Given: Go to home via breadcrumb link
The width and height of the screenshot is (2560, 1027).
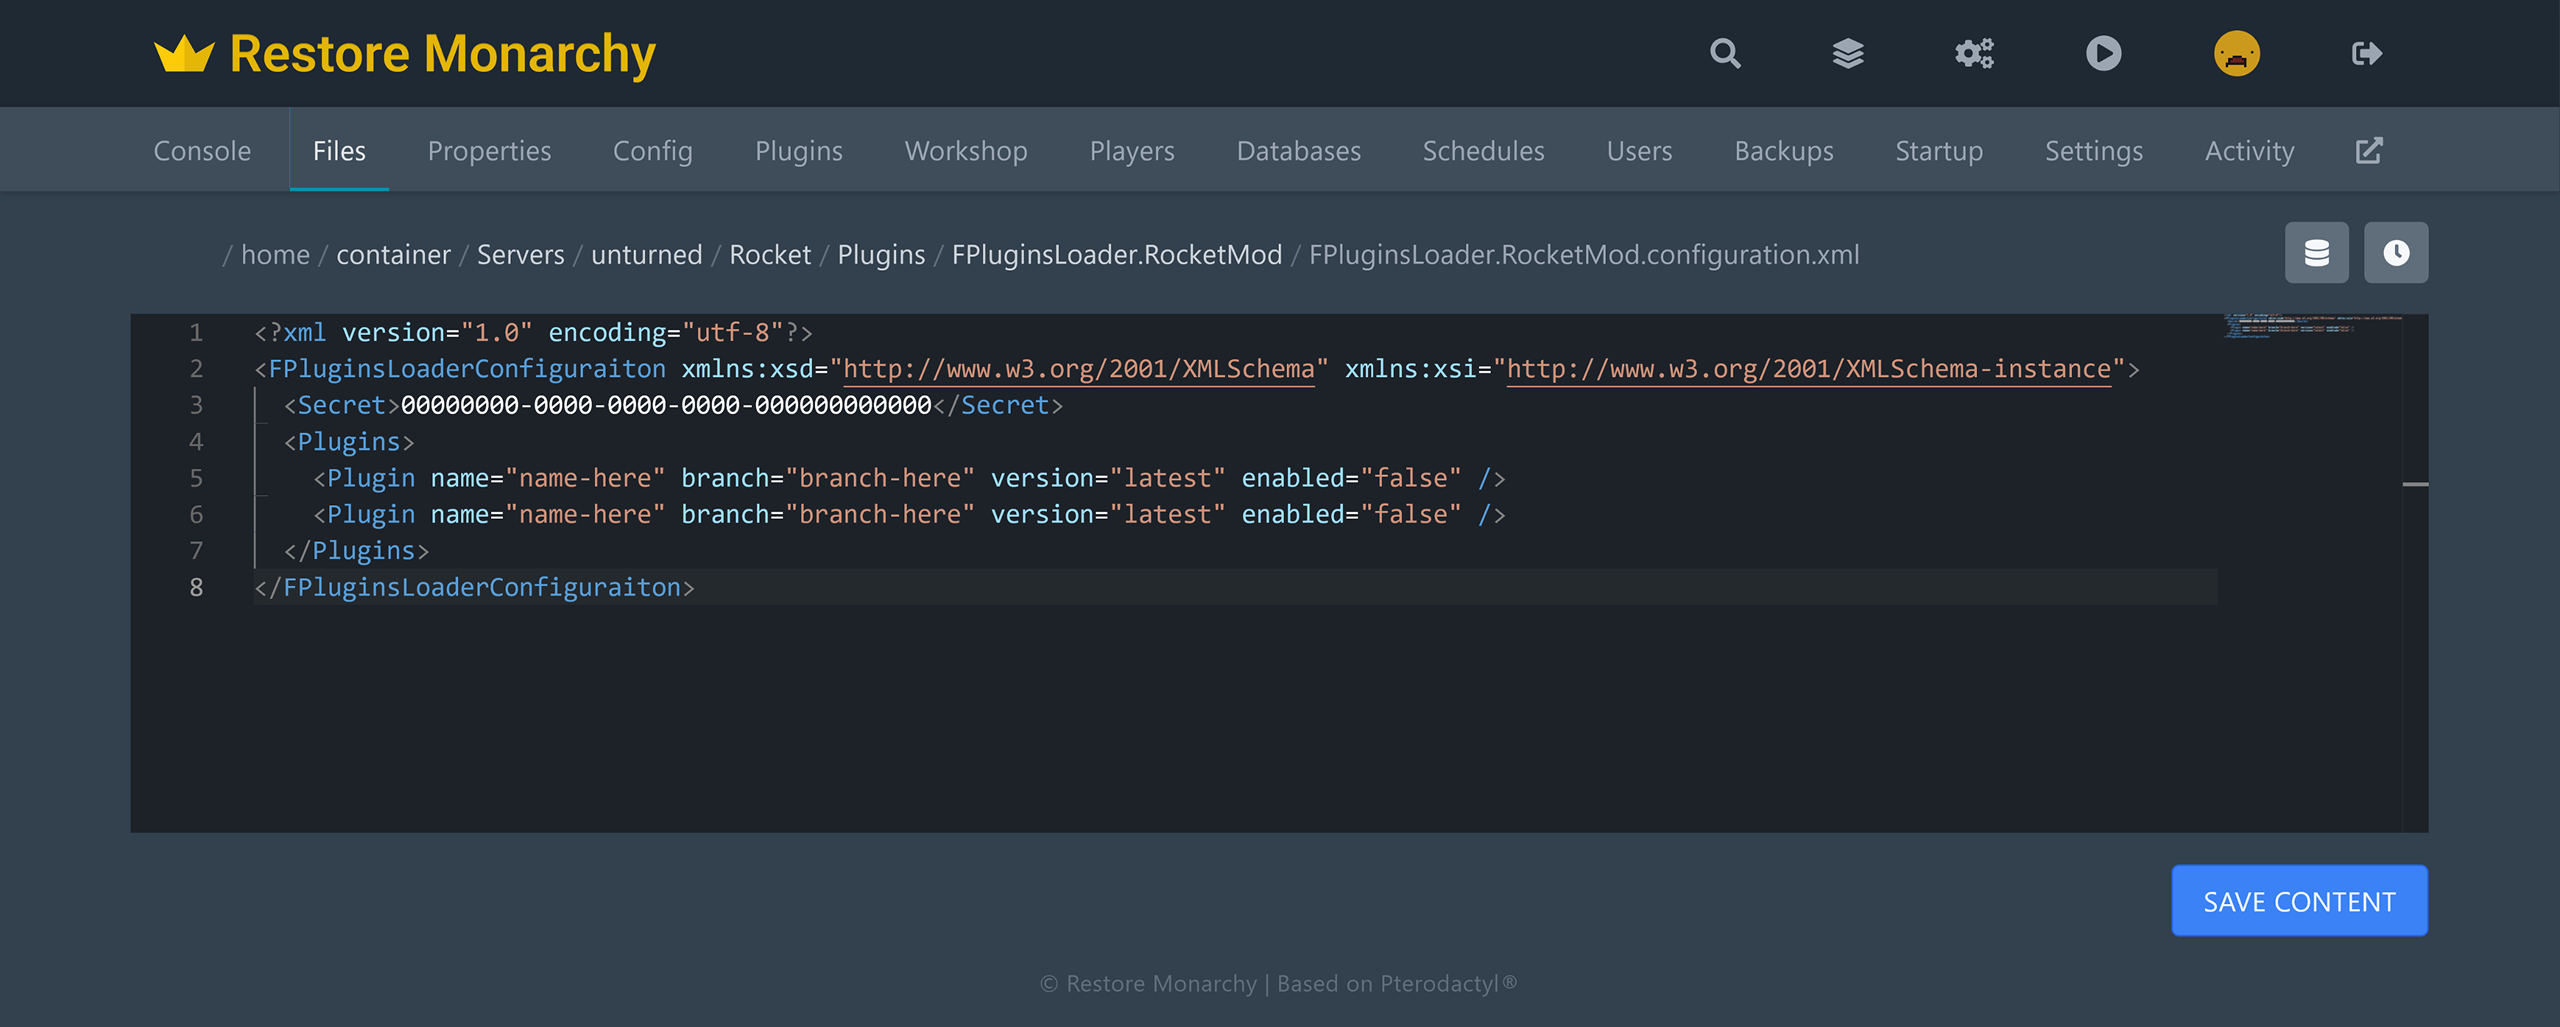Looking at the screenshot, I should coord(274,254).
